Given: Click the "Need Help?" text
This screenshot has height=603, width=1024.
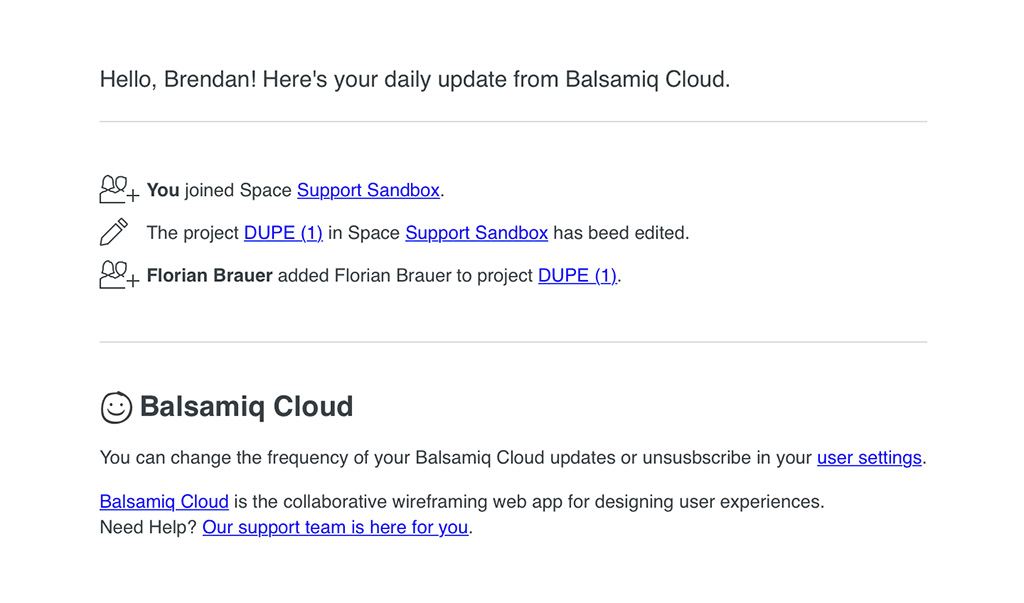Looking at the screenshot, I should (148, 527).
